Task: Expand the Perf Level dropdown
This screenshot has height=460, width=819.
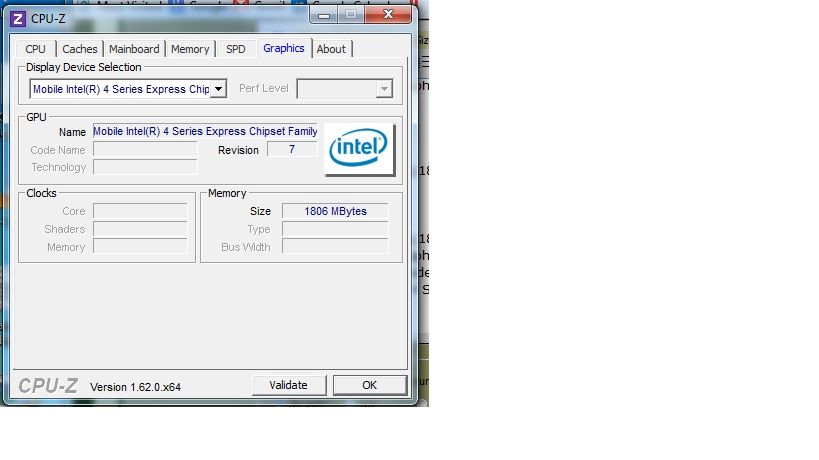Action: click(382, 89)
